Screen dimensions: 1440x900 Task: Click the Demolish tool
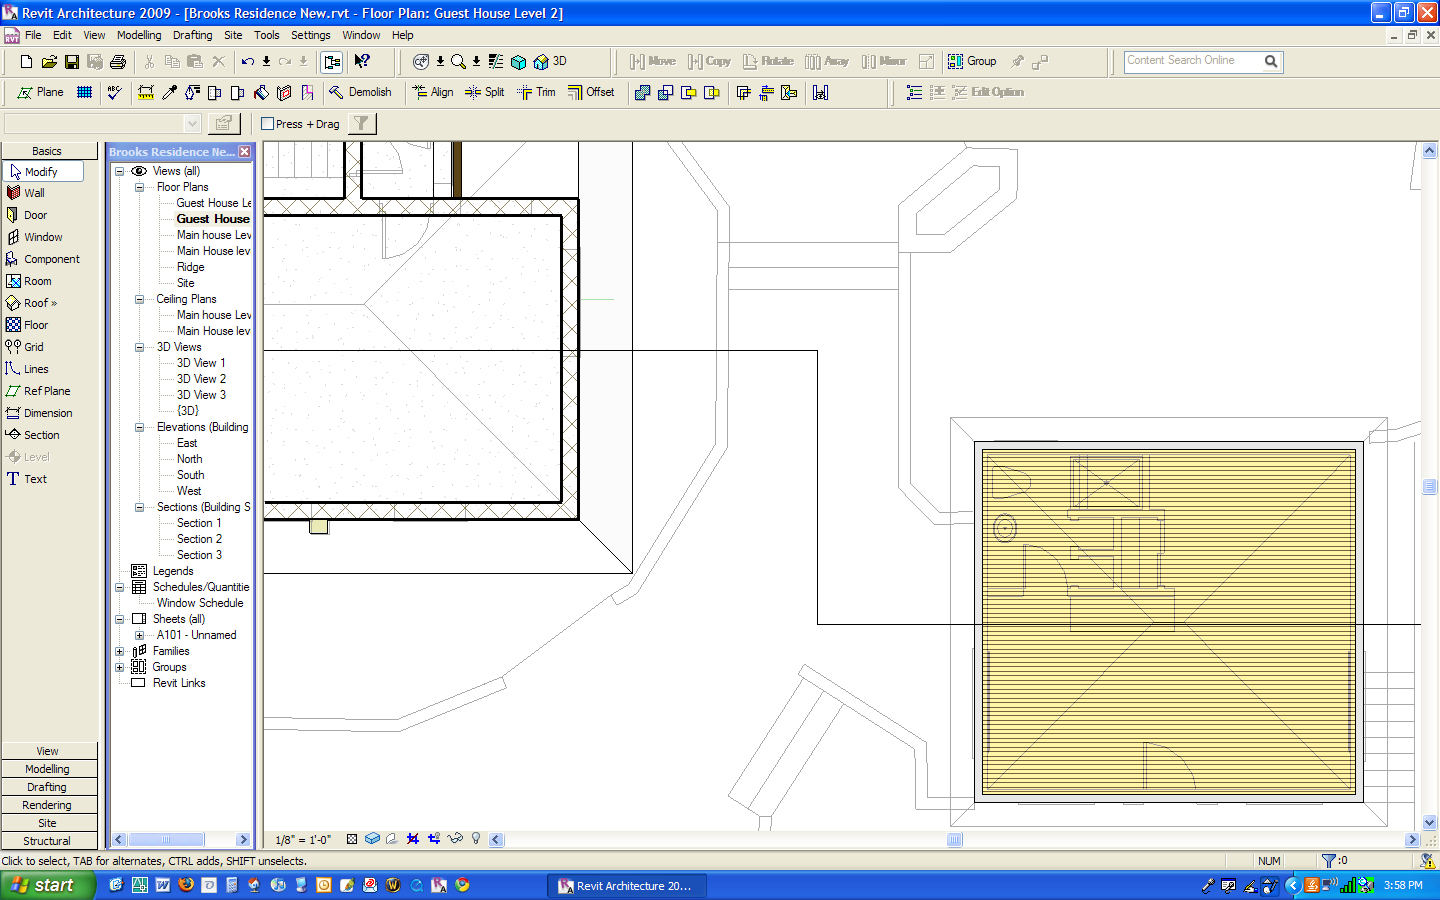(360, 92)
